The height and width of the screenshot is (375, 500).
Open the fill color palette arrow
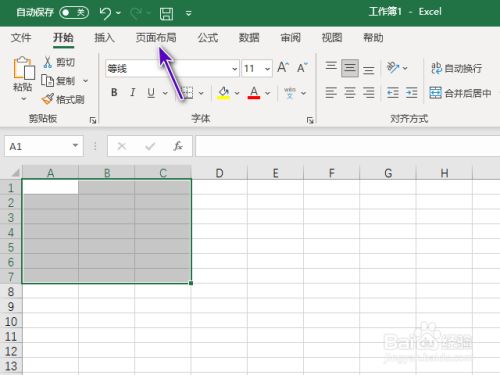tap(237, 93)
